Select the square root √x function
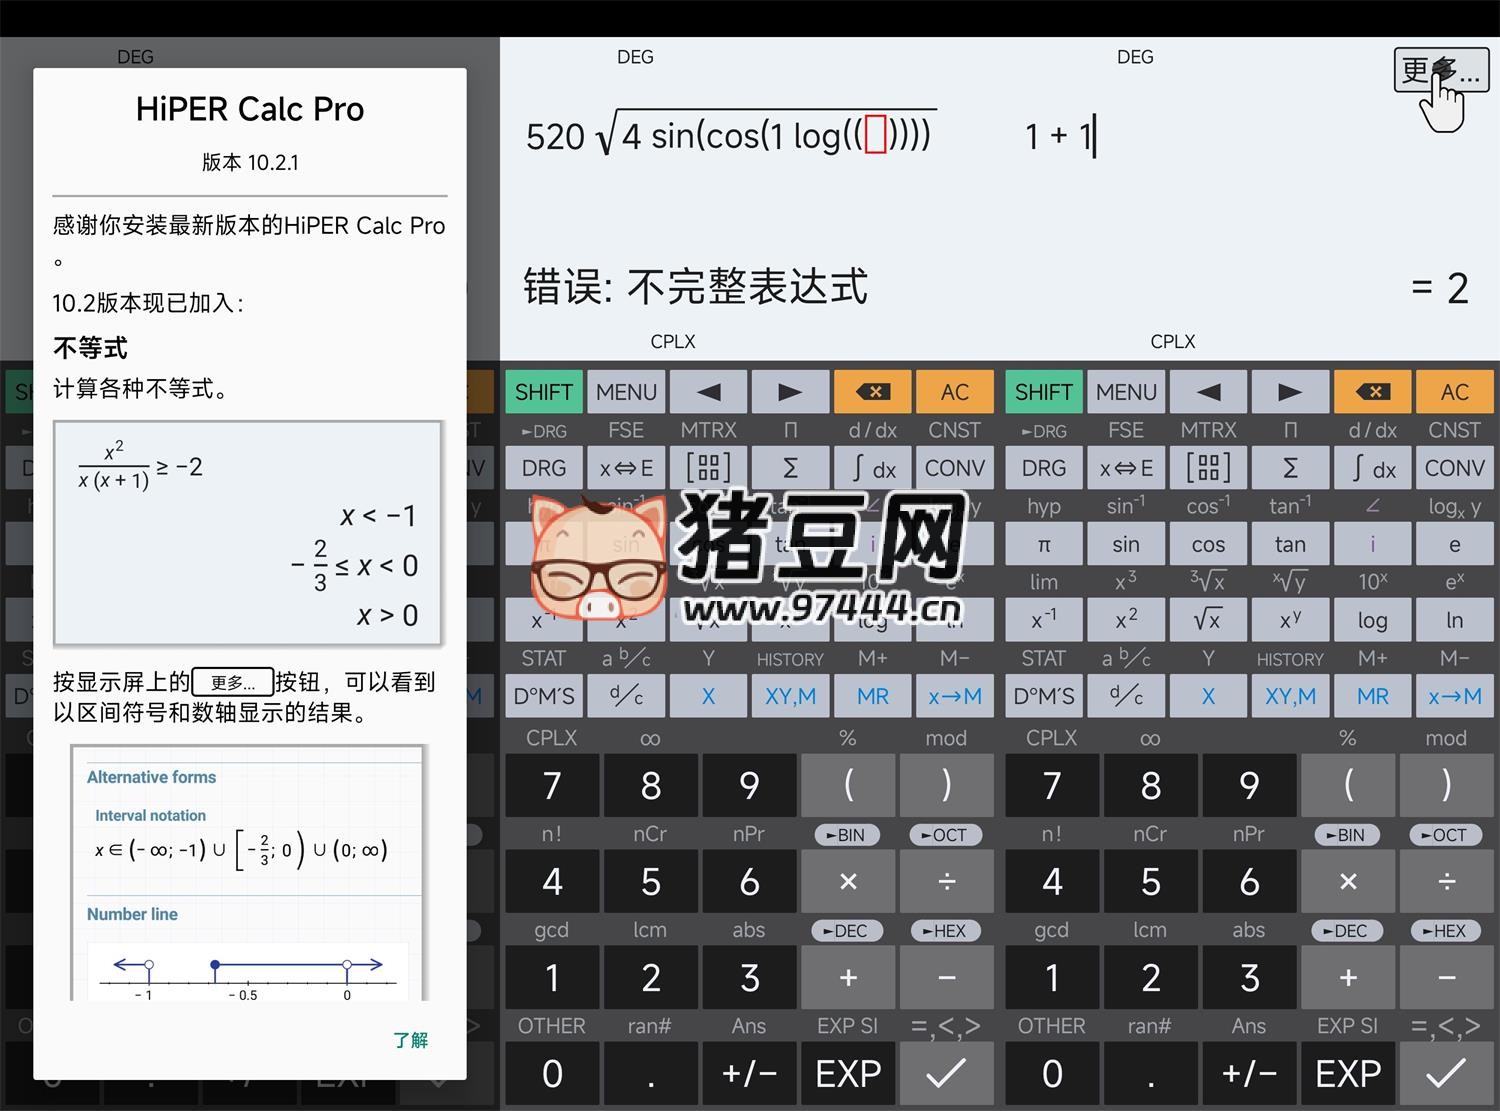The image size is (1500, 1111). [x=1209, y=619]
